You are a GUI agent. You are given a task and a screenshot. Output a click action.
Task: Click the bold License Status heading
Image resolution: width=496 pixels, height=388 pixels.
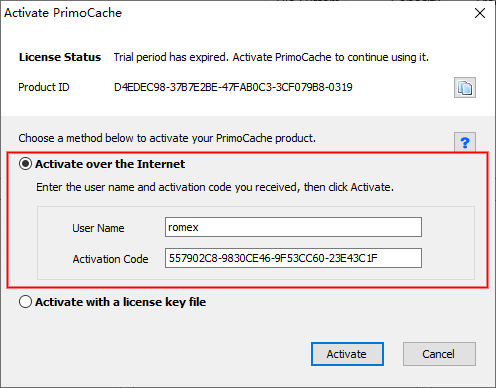pos(60,57)
